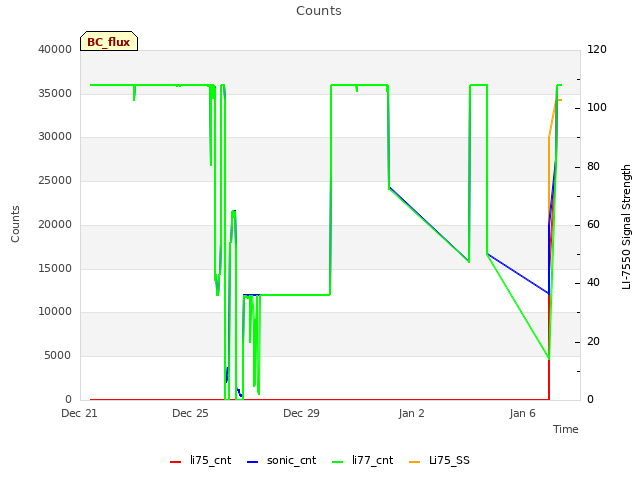This screenshot has width=640, height=480.
Task: Click the 30000 left axis value
Action: click(55, 137)
